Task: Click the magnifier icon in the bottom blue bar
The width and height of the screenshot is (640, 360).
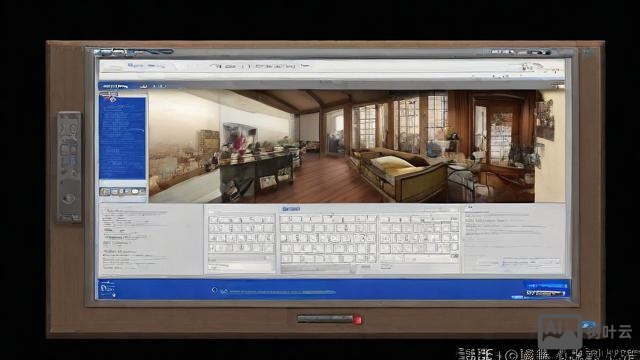Action: 214,290
